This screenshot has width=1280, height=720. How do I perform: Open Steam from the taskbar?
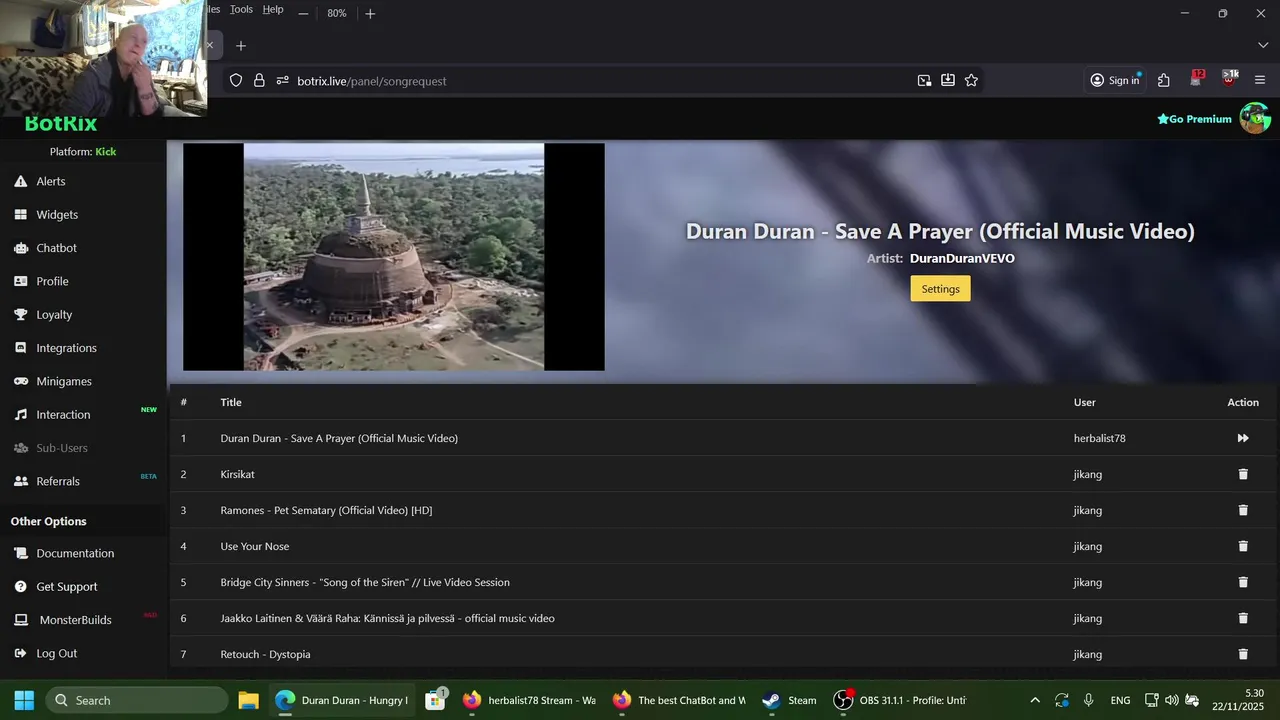pyautogui.click(x=789, y=700)
